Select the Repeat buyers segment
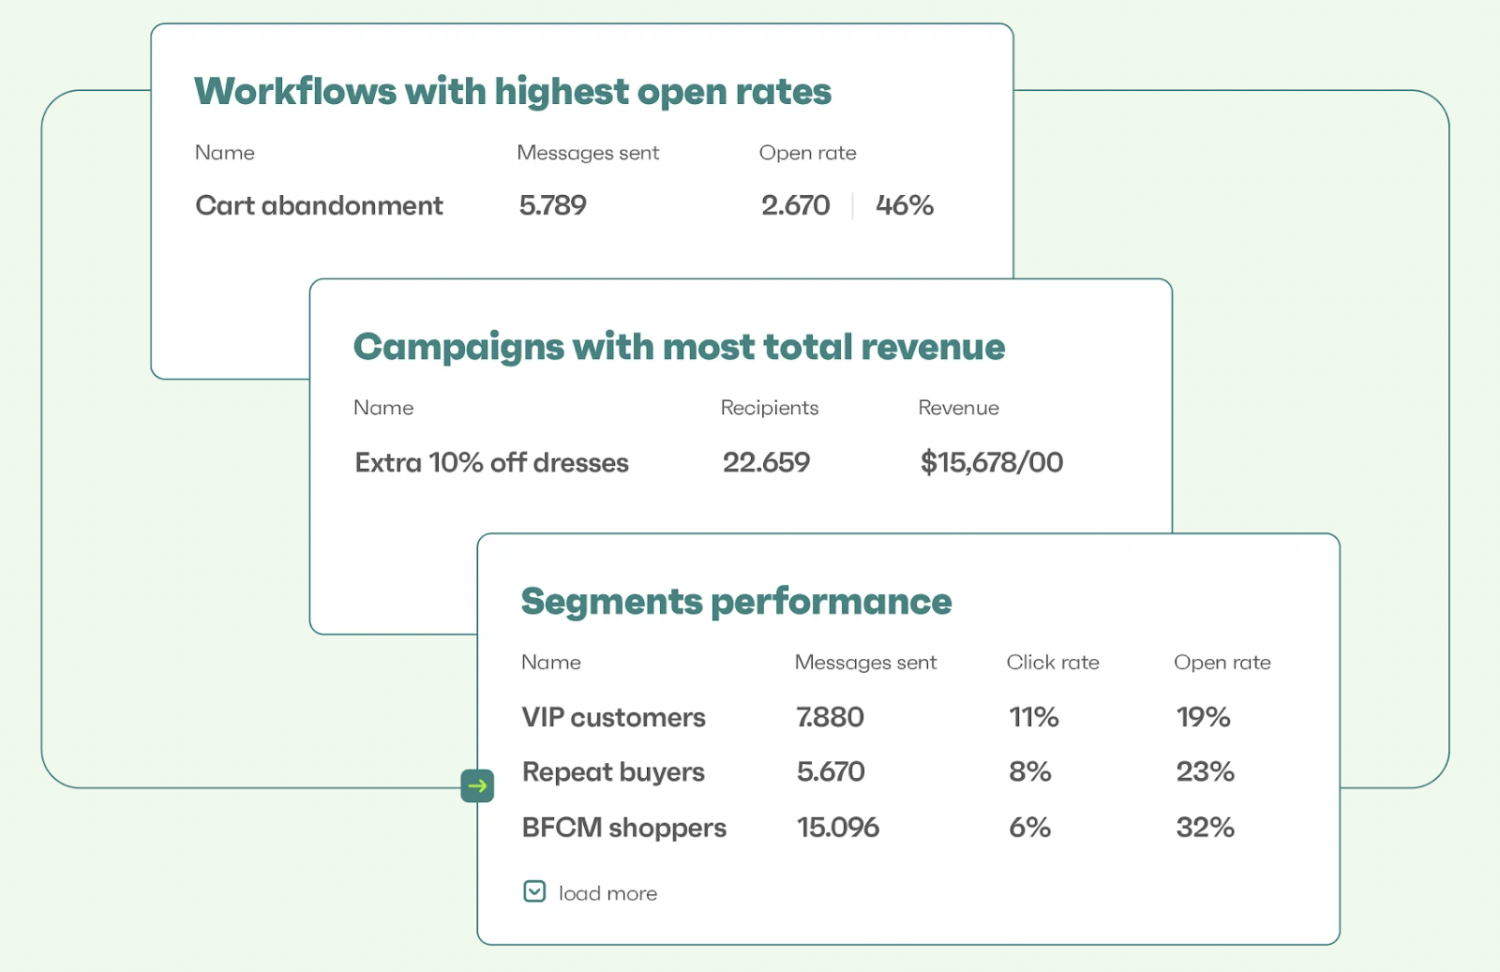The height and width of the screenshot is (972, 1500). coord(613,772)
